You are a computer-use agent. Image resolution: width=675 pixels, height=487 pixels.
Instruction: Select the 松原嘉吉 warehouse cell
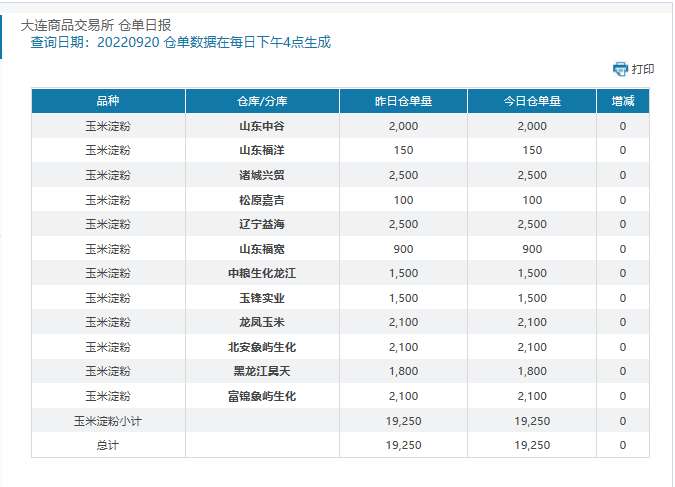262,200
